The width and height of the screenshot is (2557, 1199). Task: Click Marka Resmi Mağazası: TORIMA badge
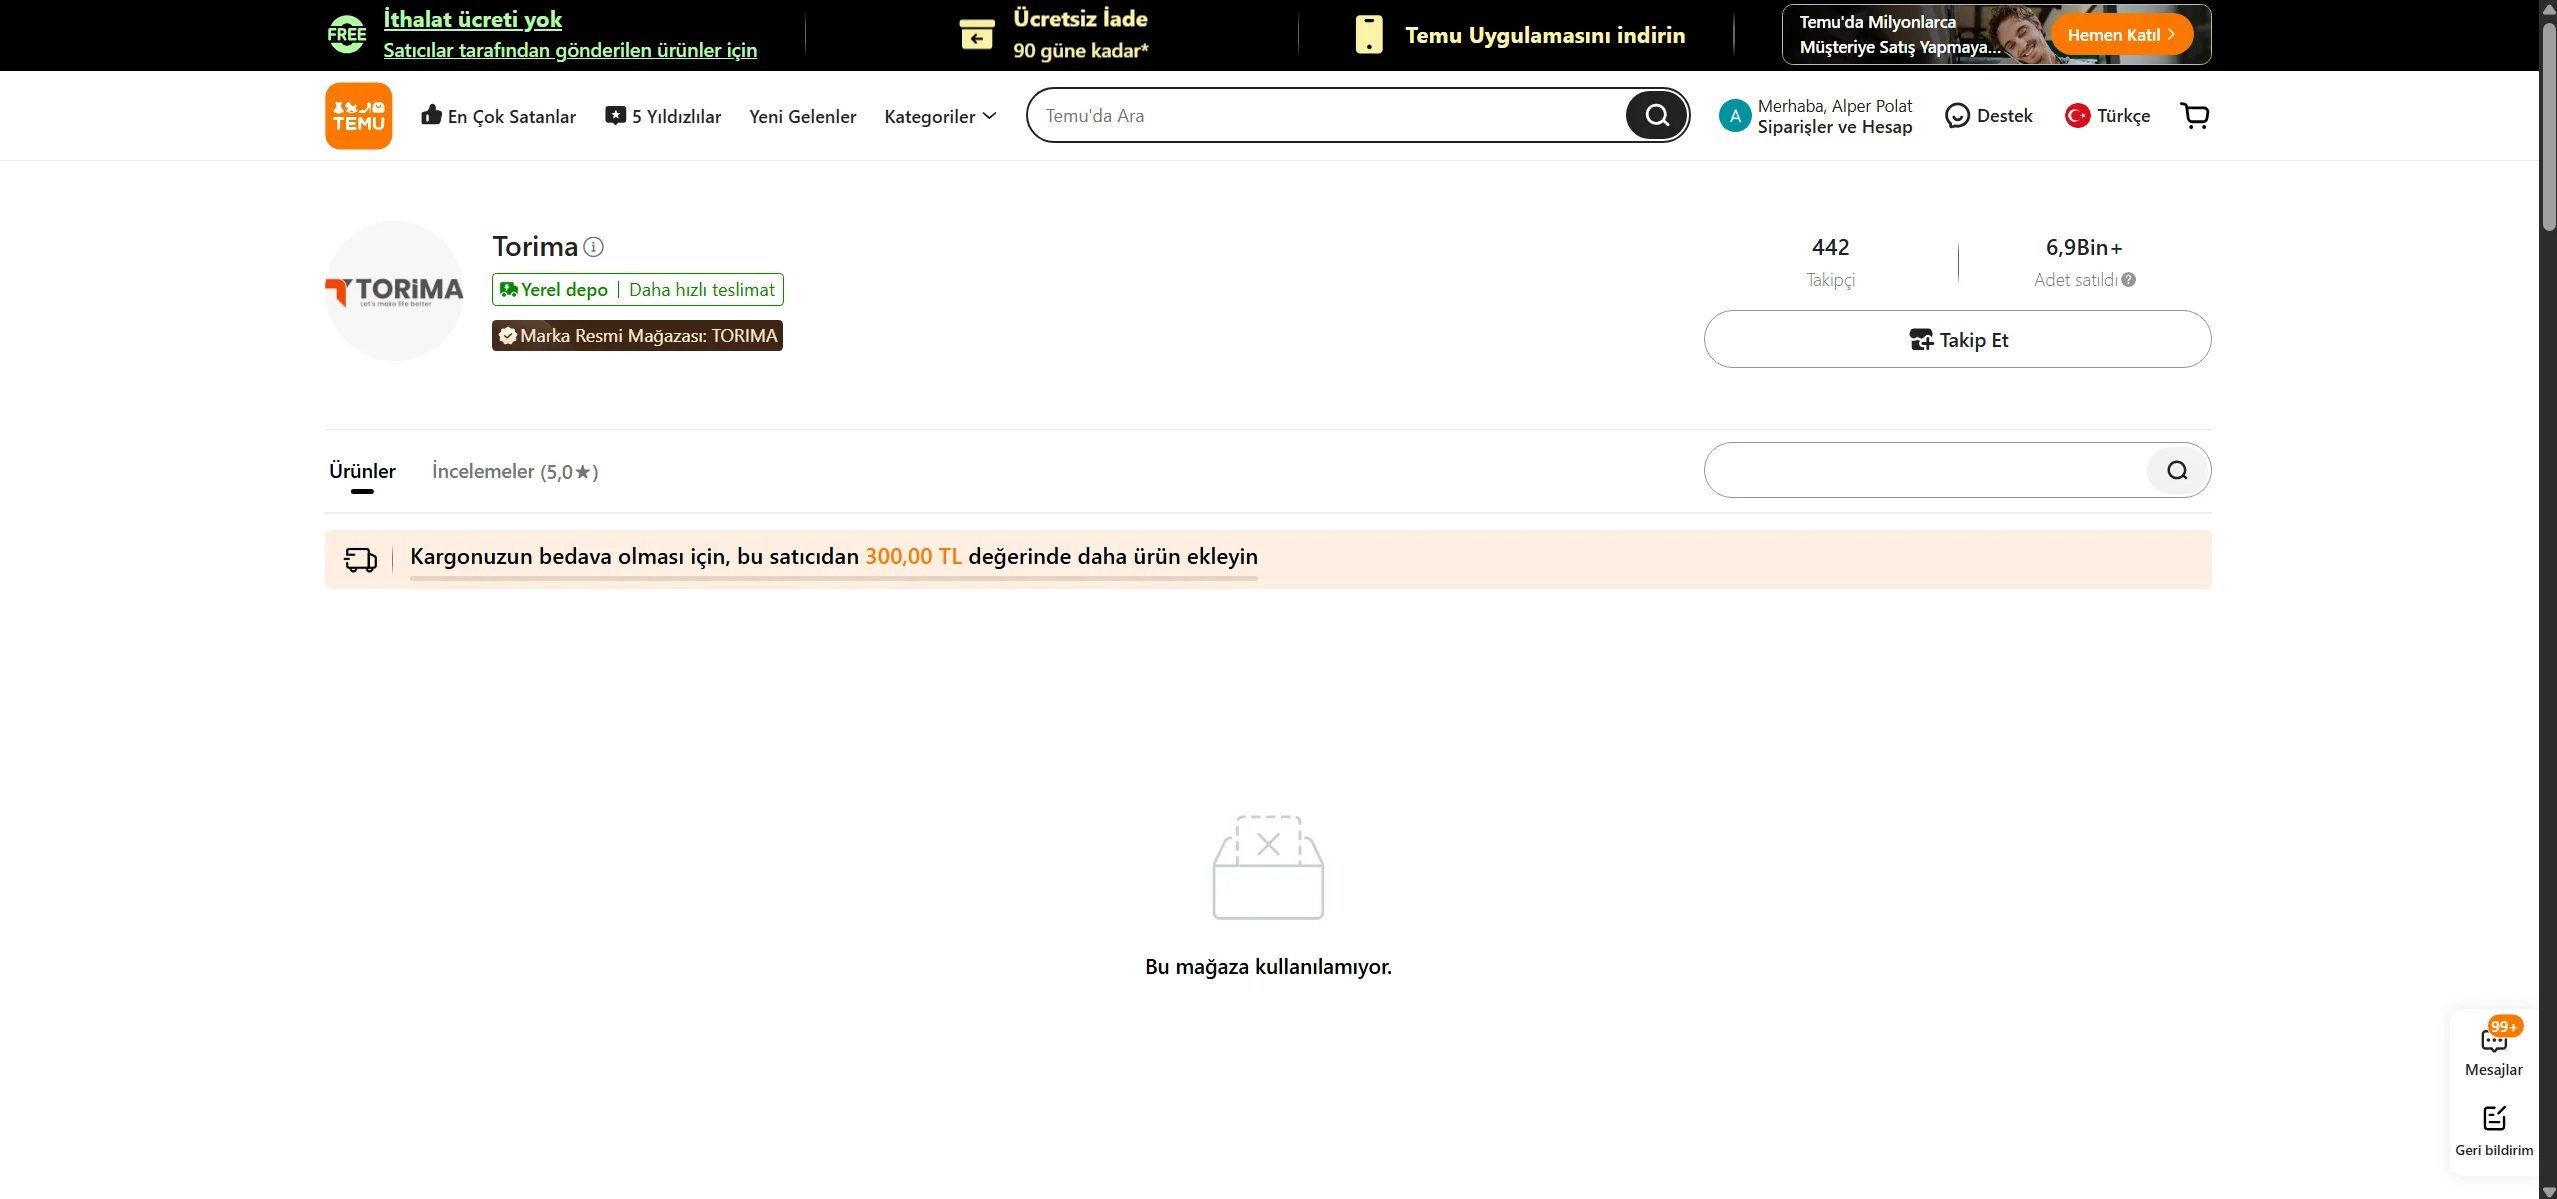[x=637, y=336]
